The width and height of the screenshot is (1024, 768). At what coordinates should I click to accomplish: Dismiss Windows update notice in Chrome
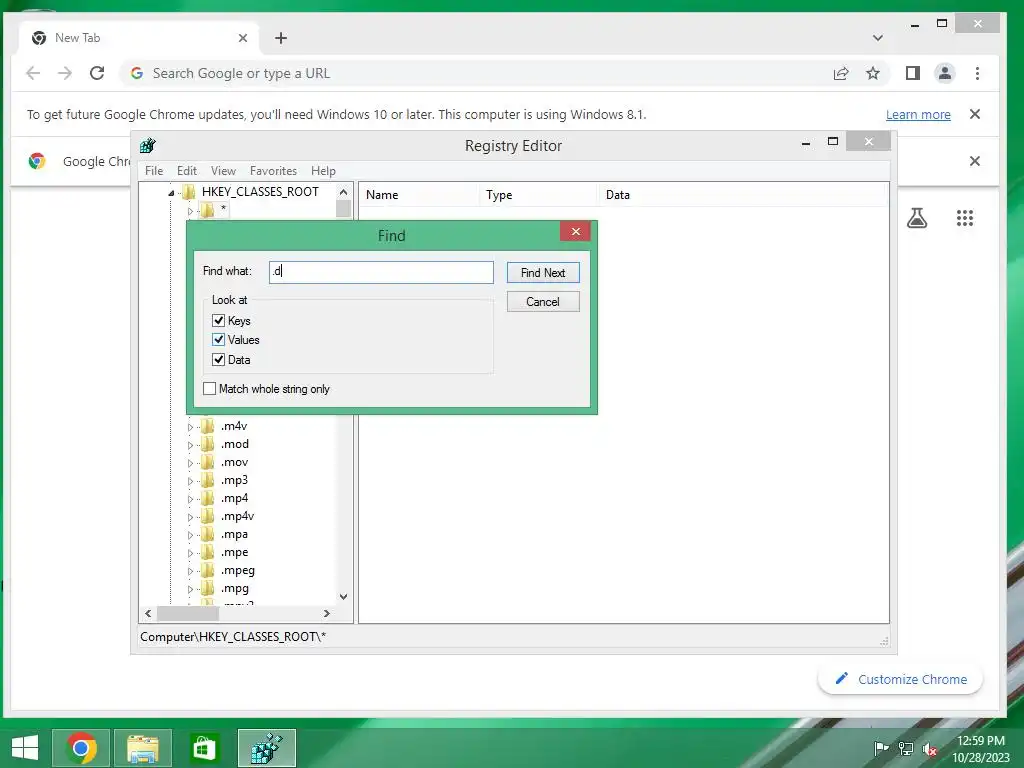click(x=975, y=114)
